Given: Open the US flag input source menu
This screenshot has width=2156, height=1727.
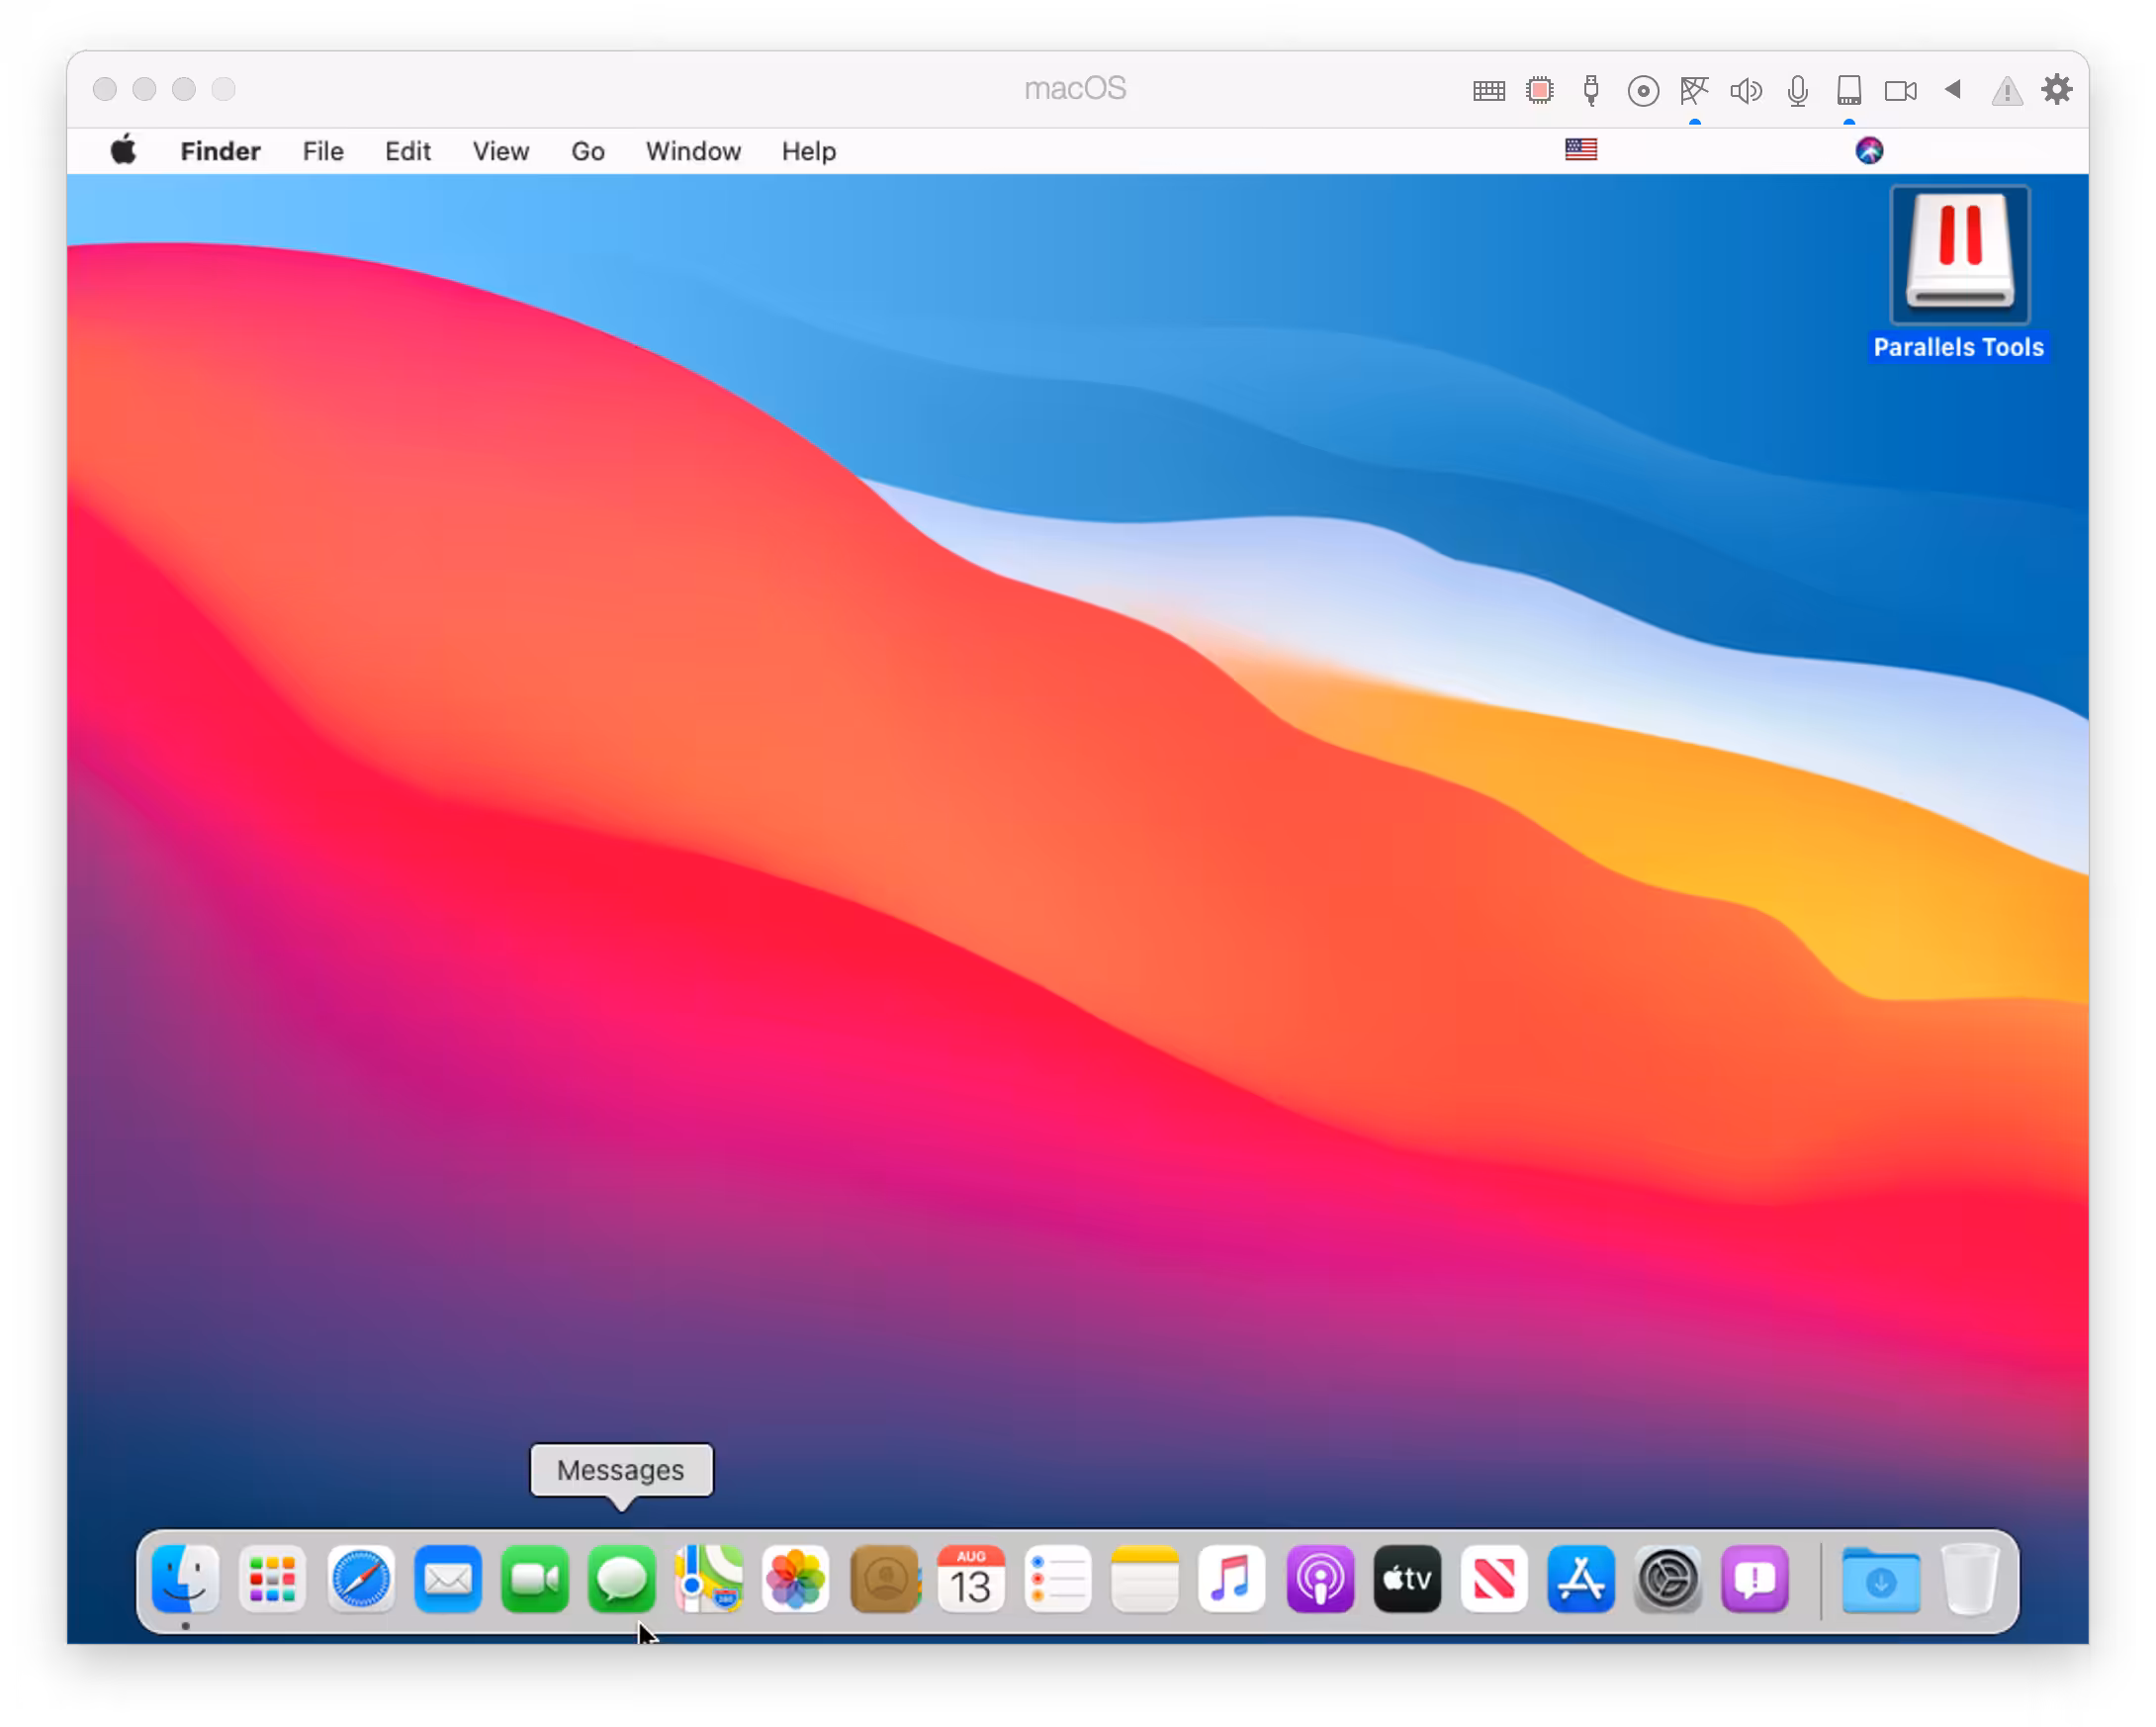Looking at the screenshot, I should pyautogui.click(x=1580, y=150).
